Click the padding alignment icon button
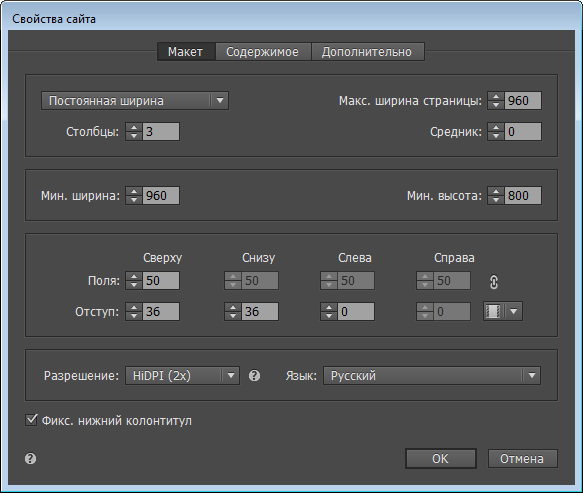 tap(493, 311)
